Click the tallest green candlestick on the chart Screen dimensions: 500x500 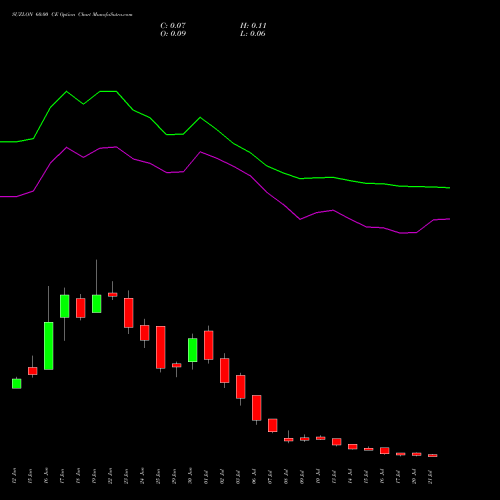[49, 346]
